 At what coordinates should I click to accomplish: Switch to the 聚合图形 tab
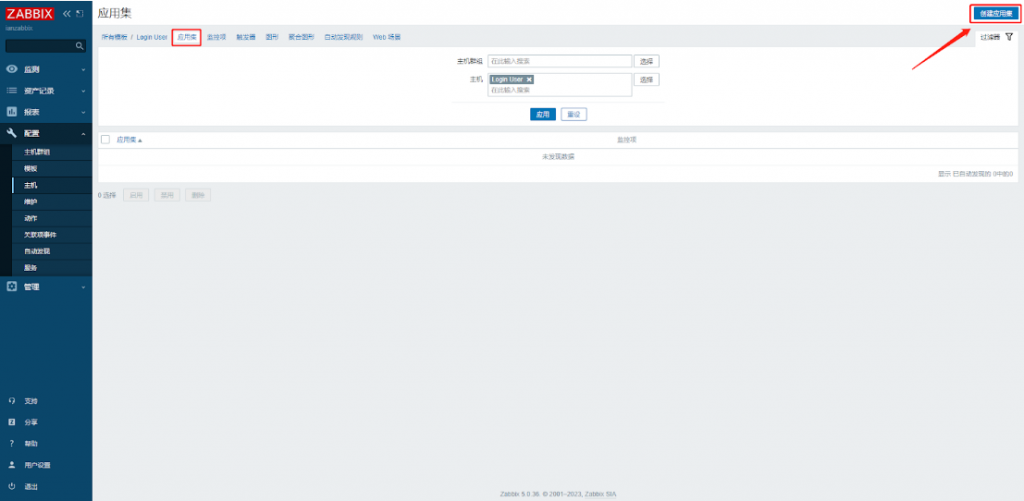coord(301,37)
